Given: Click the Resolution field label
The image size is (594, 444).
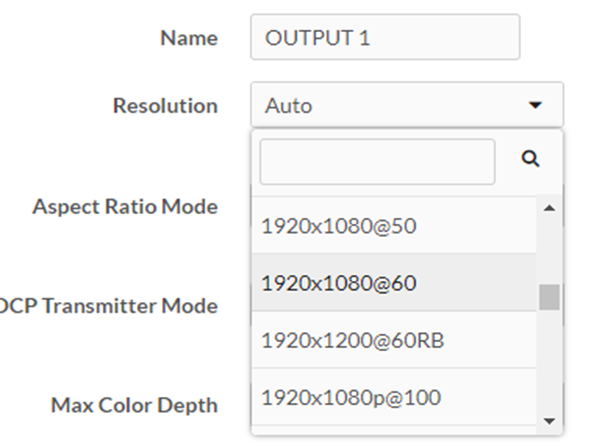Looking at the screenshot, I should [x=166, y=105].
